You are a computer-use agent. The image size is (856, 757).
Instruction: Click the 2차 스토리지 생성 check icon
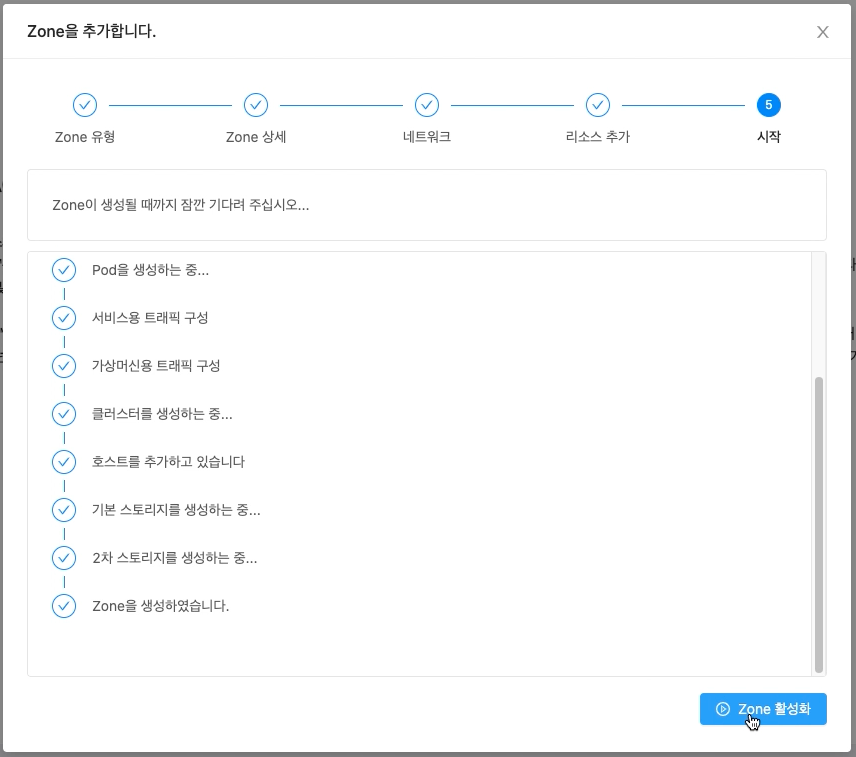pyautogui.click(x=64, y=558)
